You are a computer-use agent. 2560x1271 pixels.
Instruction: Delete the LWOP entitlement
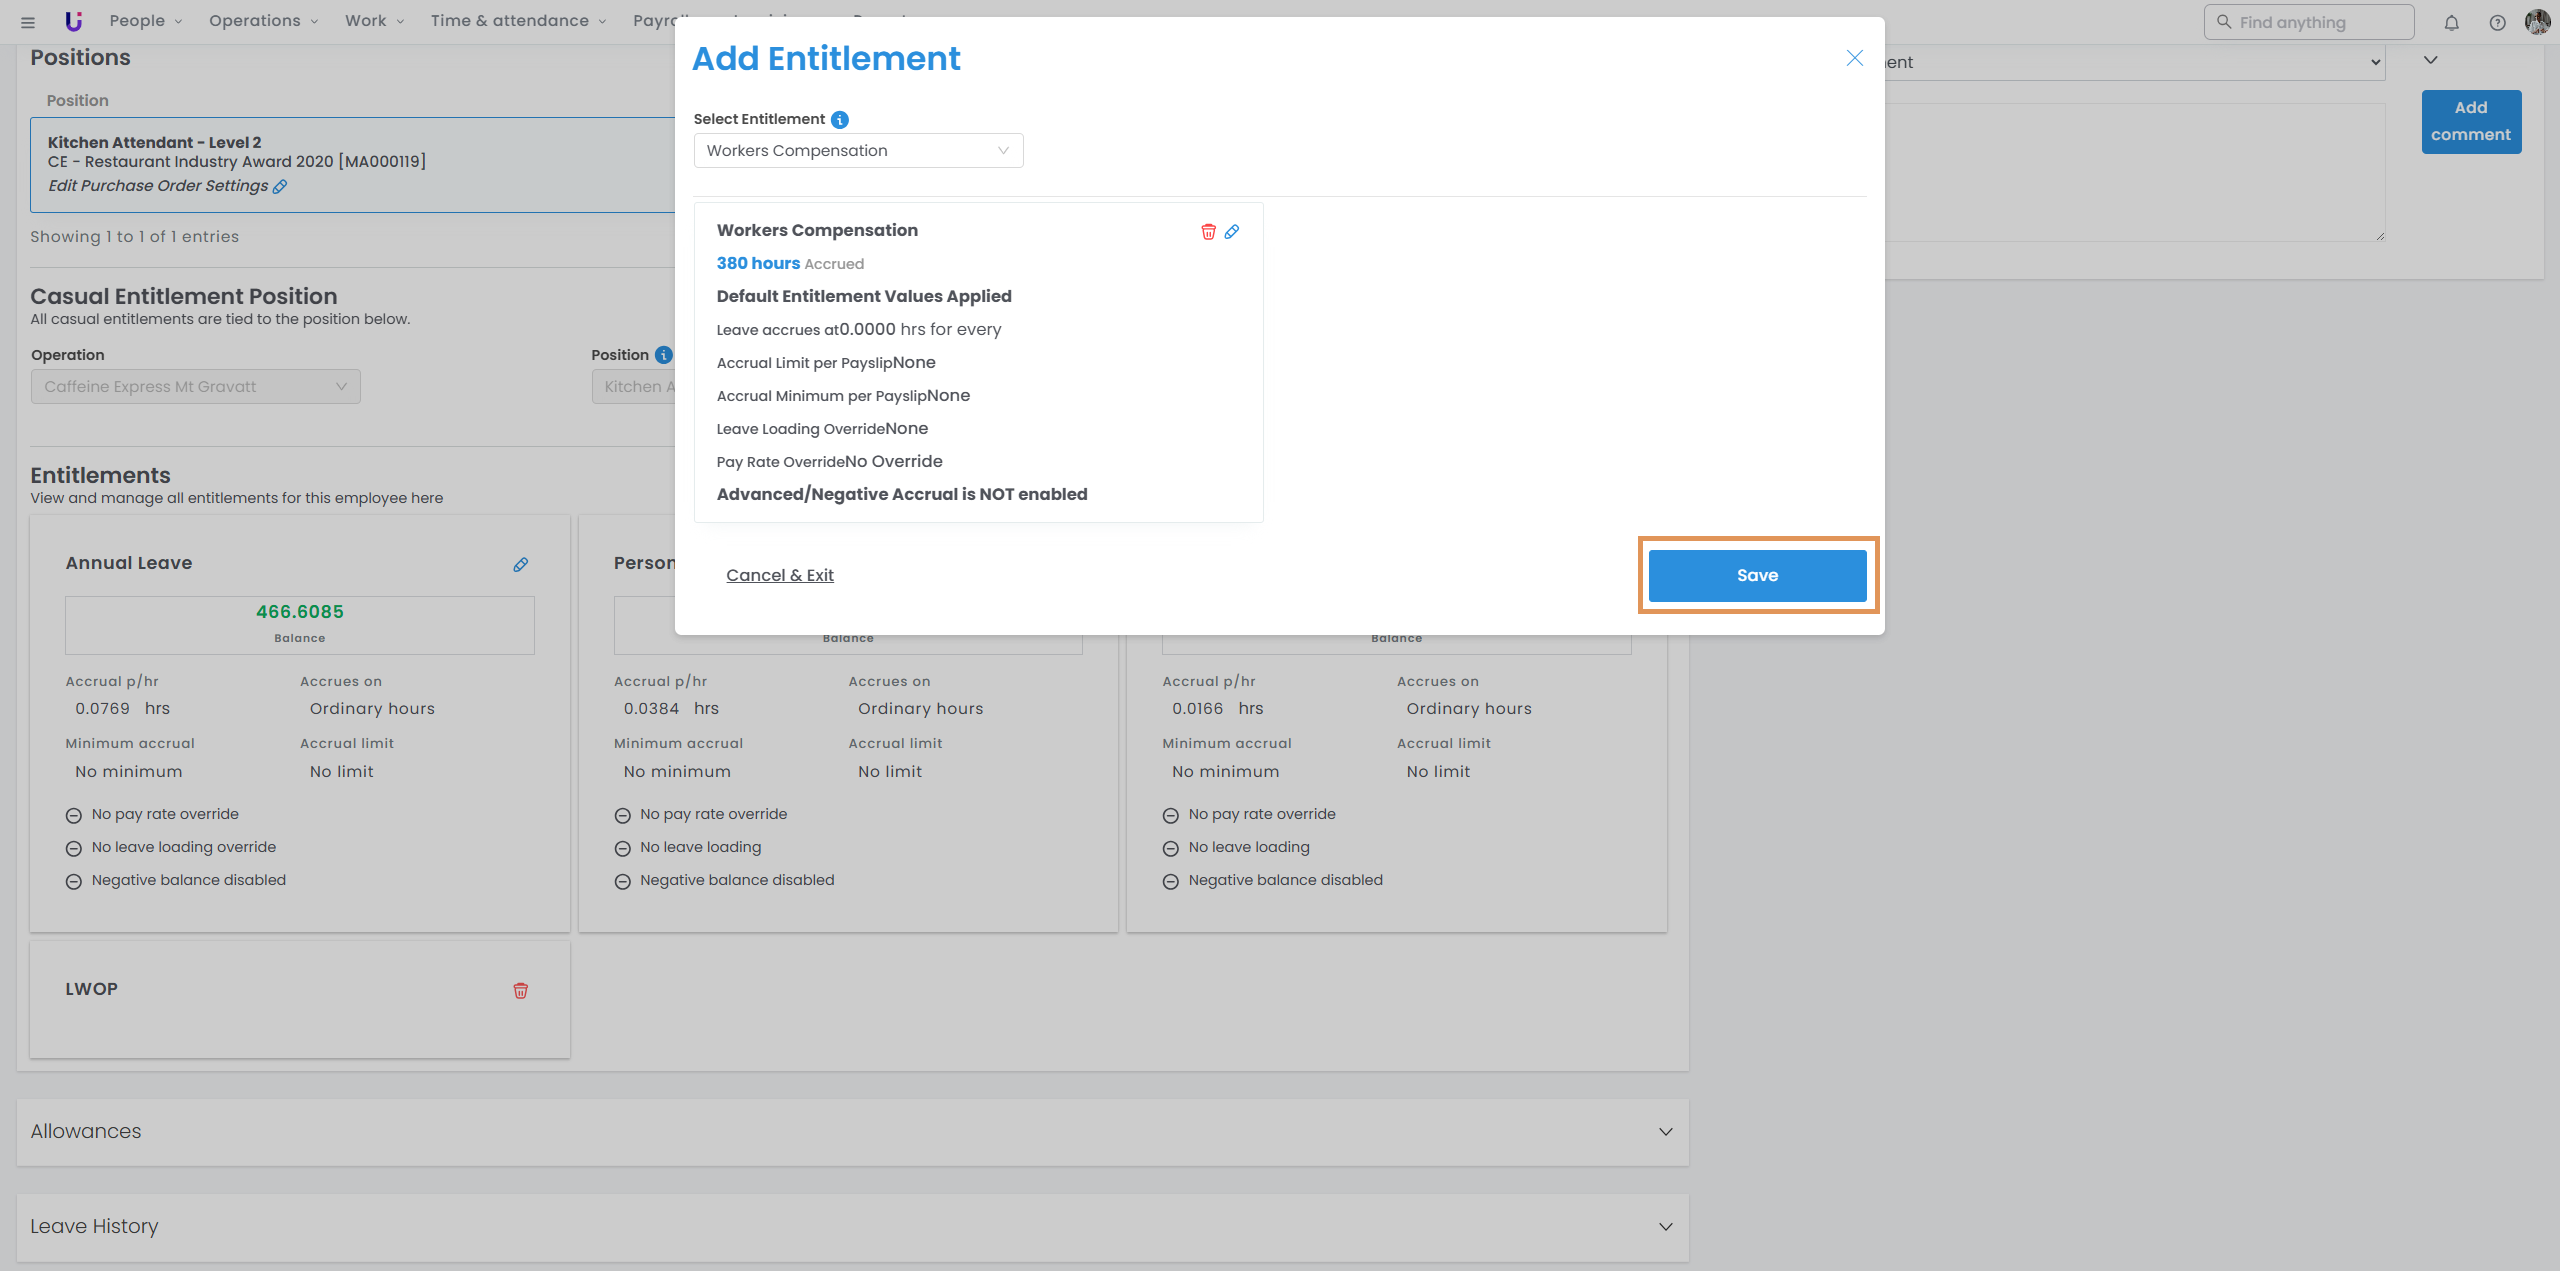520,991
